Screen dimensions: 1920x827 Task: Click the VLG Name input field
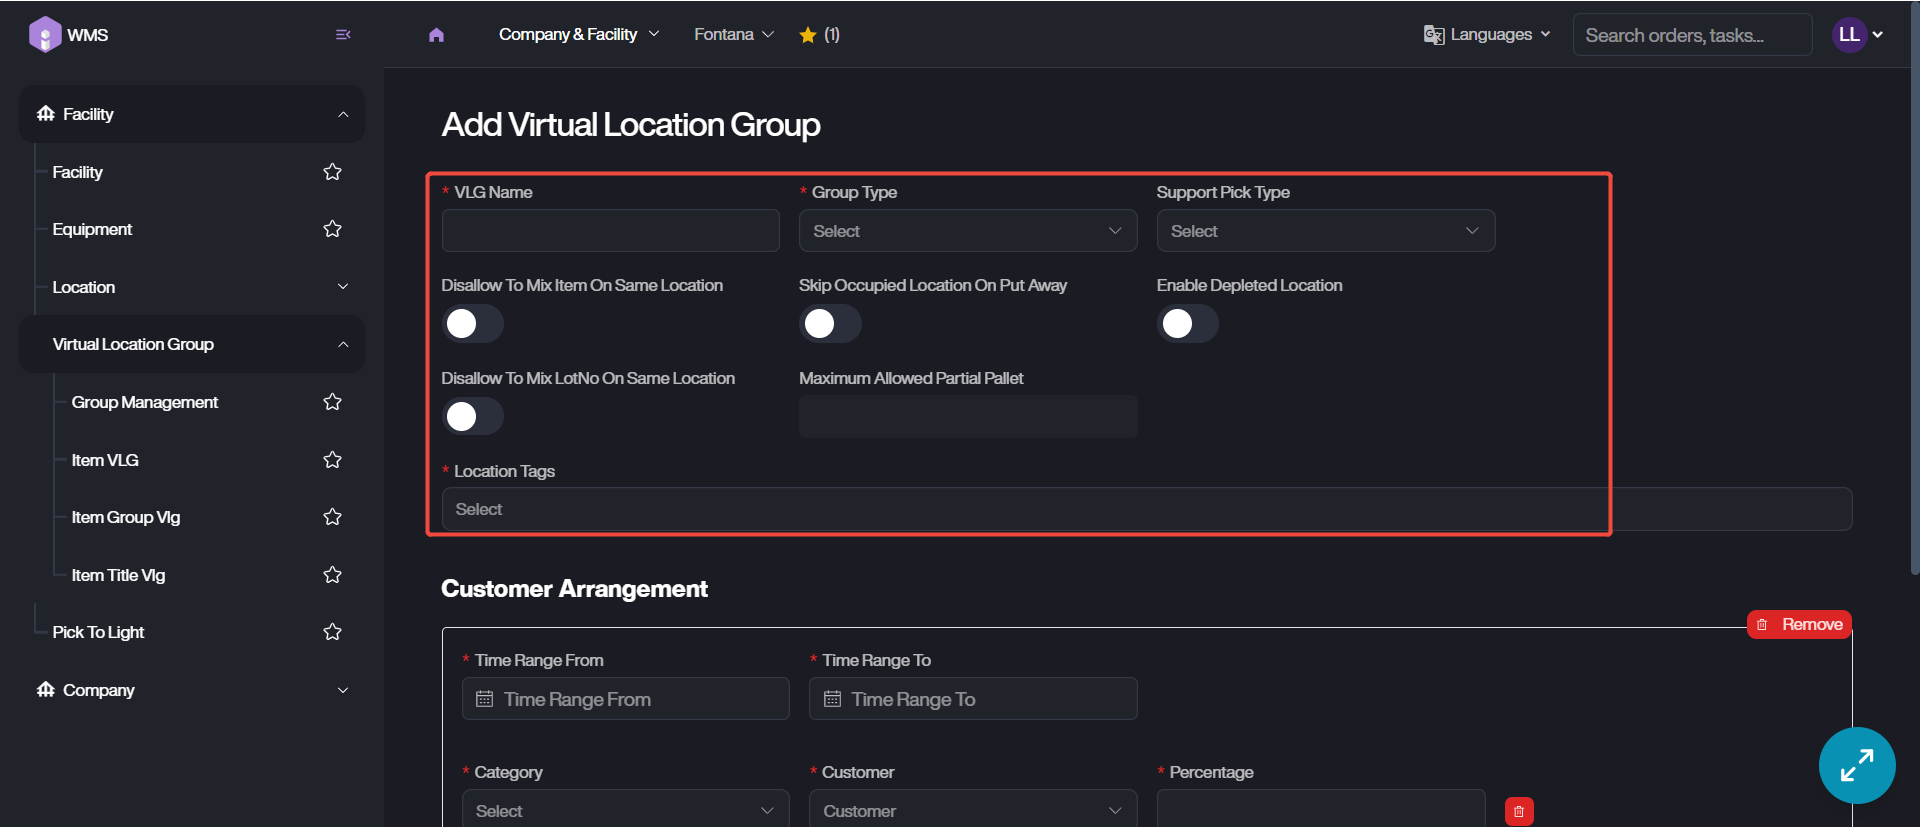(610, 231)
